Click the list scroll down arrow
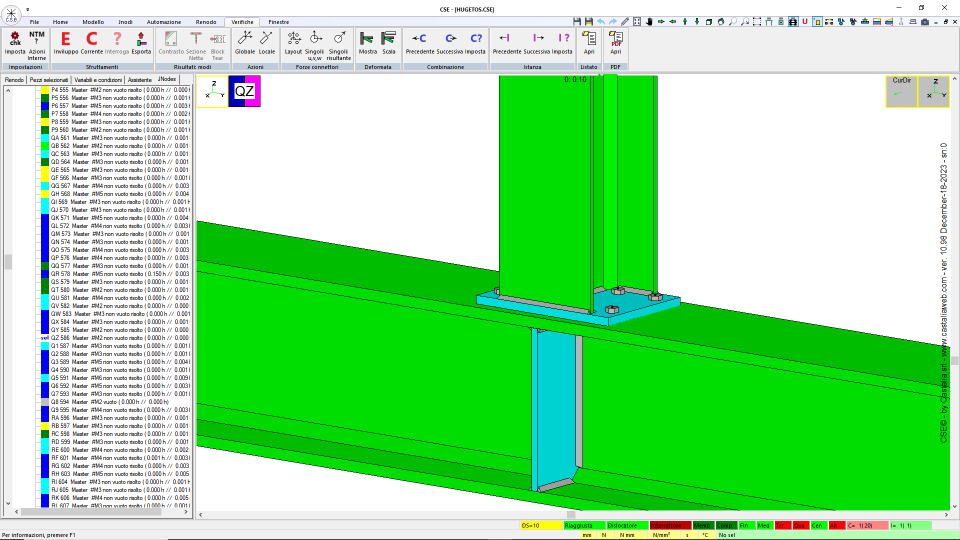 [x=8, y=504]
